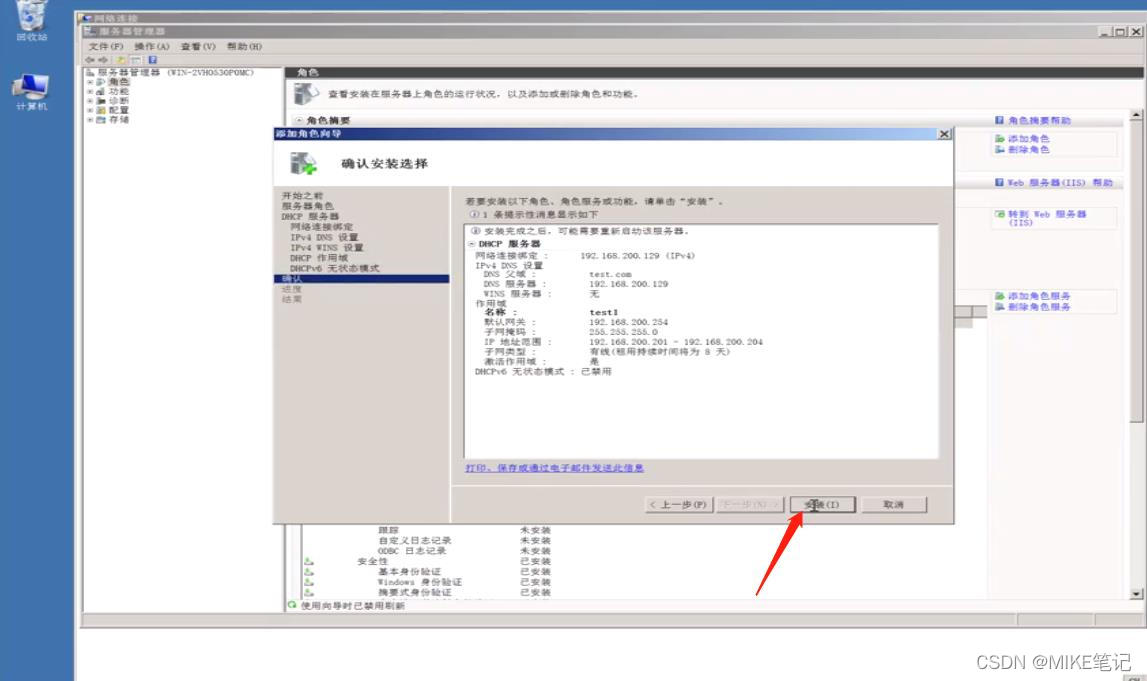Screen dimensions: 1147x681
Task: Open the 帮助(H) menu
Action: (244, 46)
